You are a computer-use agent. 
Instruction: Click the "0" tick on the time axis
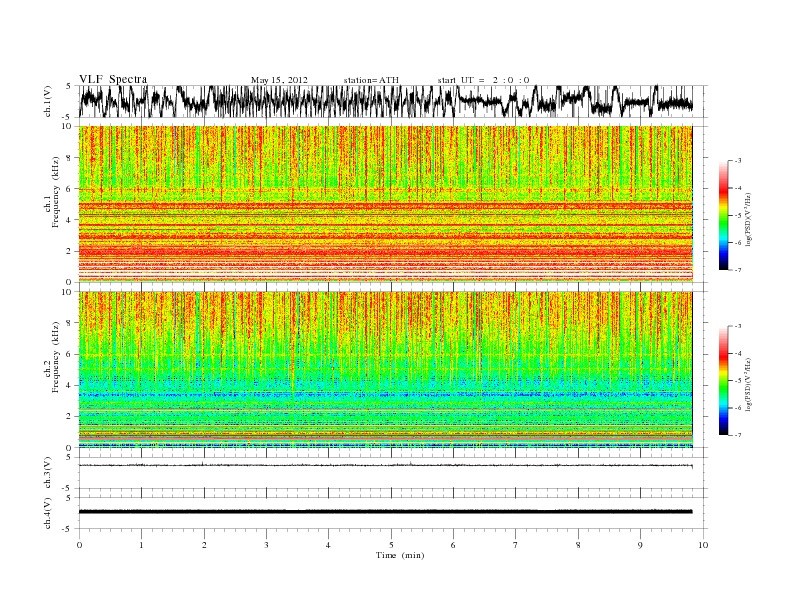click(79, 545)
